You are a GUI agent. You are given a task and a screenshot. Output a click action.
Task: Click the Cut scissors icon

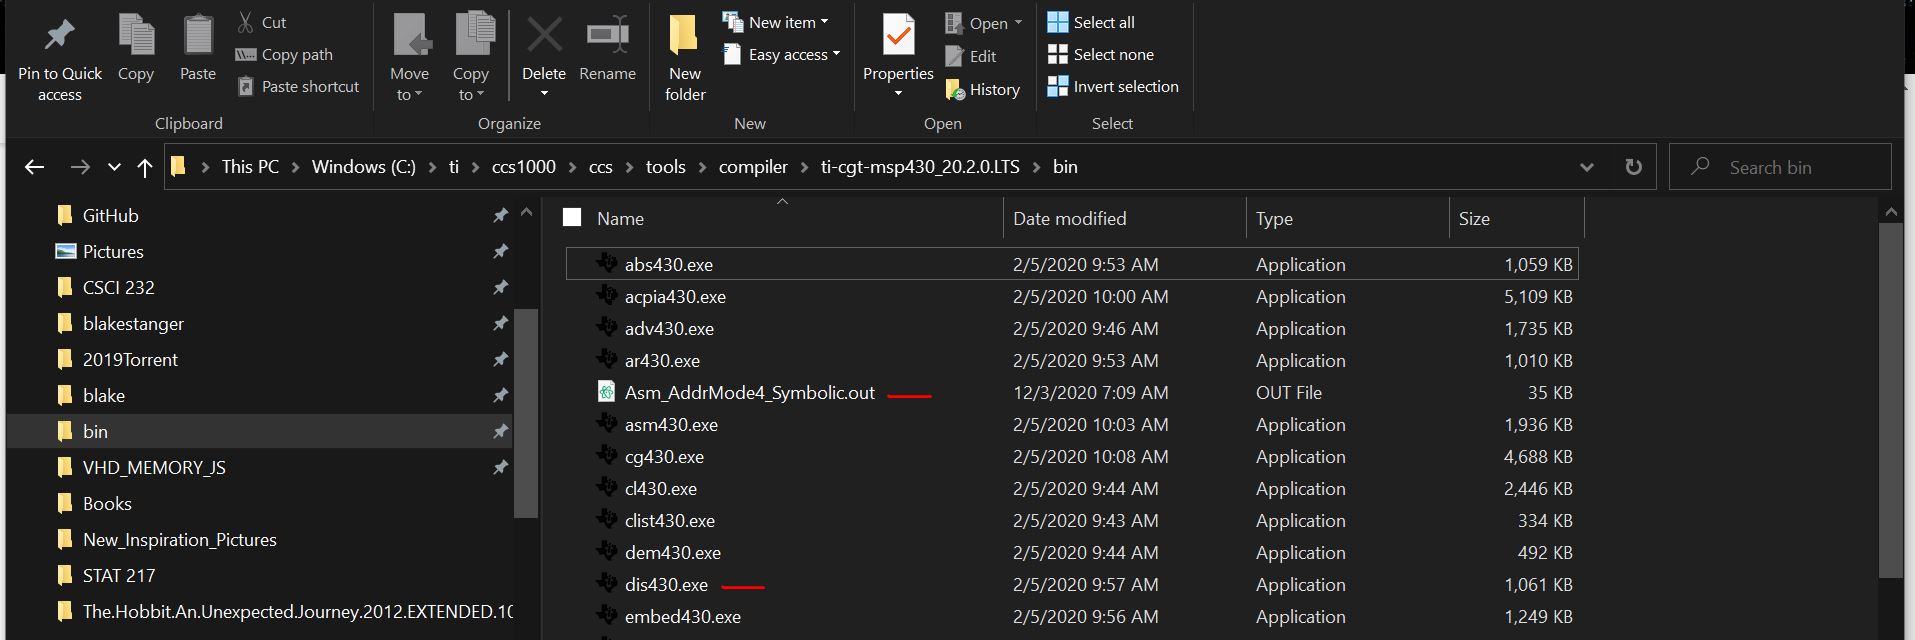(x=246, y=22)
